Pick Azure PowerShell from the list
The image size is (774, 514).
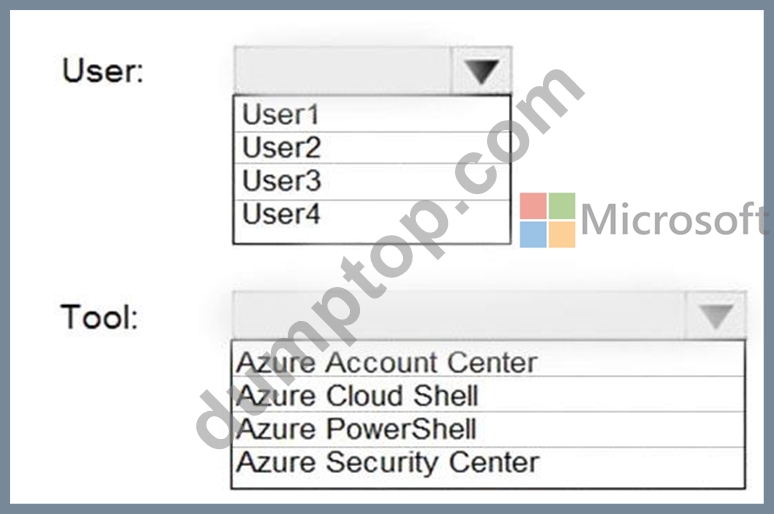(488, 429)
